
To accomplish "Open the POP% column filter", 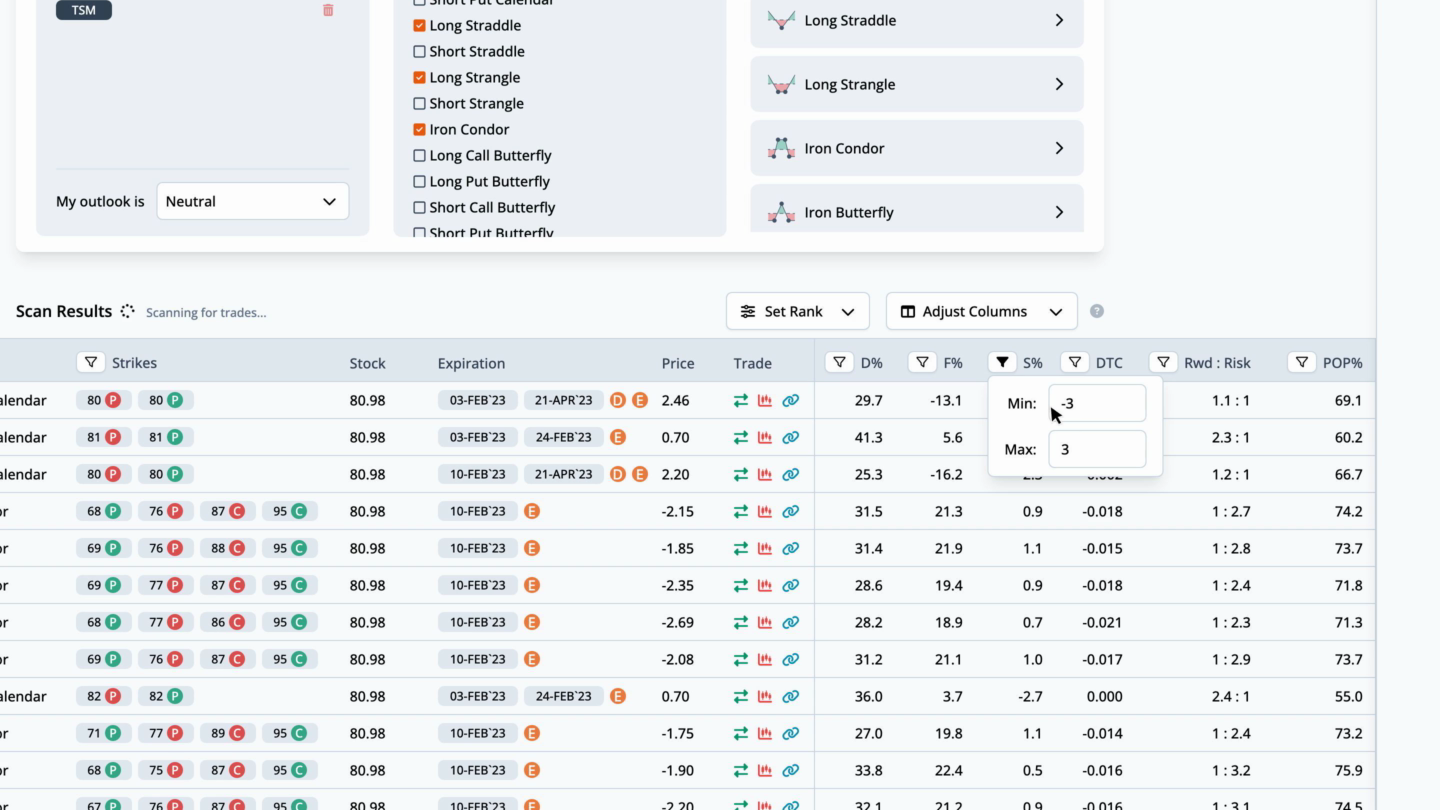I will click(x=1301, y=363).
